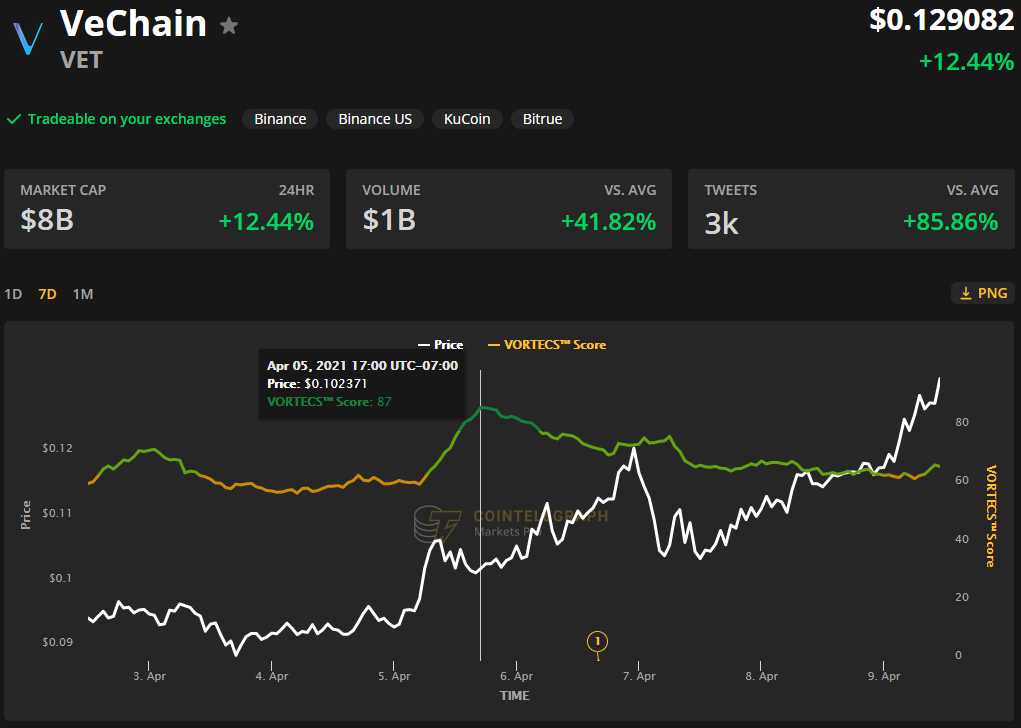Open the Binance US exchange tag
Screen dimensions: 1021x728
(x=375, y=119)
